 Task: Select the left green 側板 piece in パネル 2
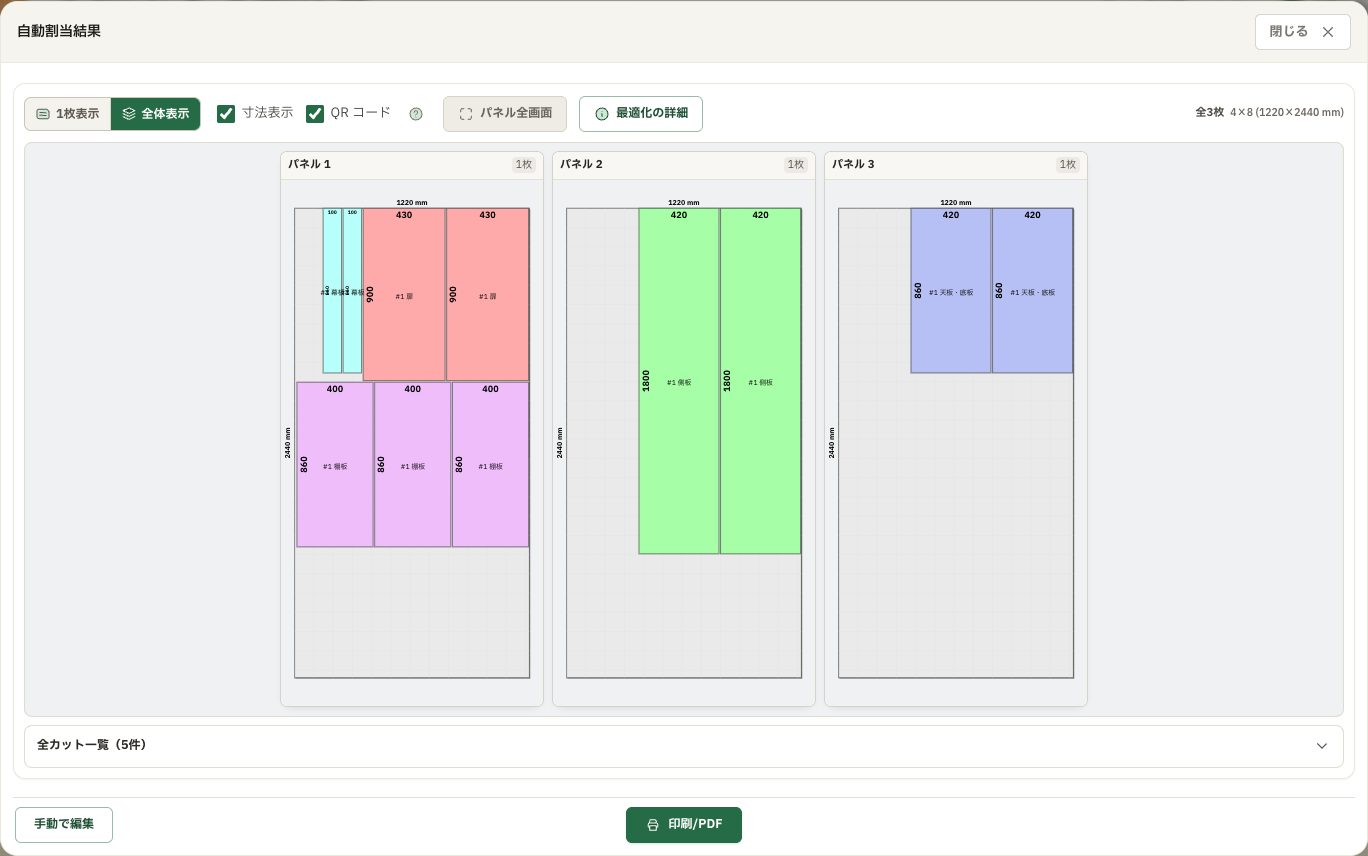[679, 381]
